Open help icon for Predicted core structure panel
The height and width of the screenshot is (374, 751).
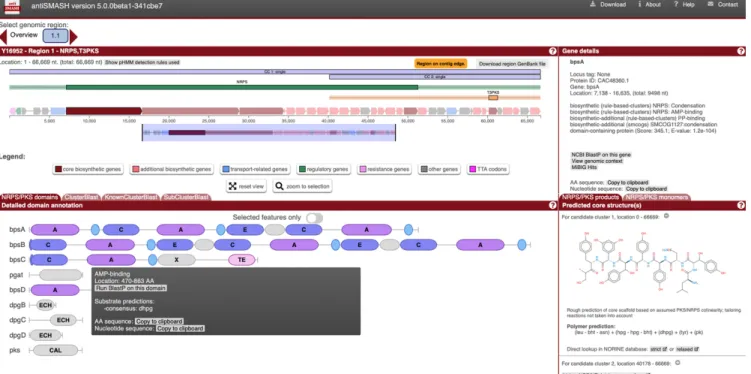[x=741, y=205]
